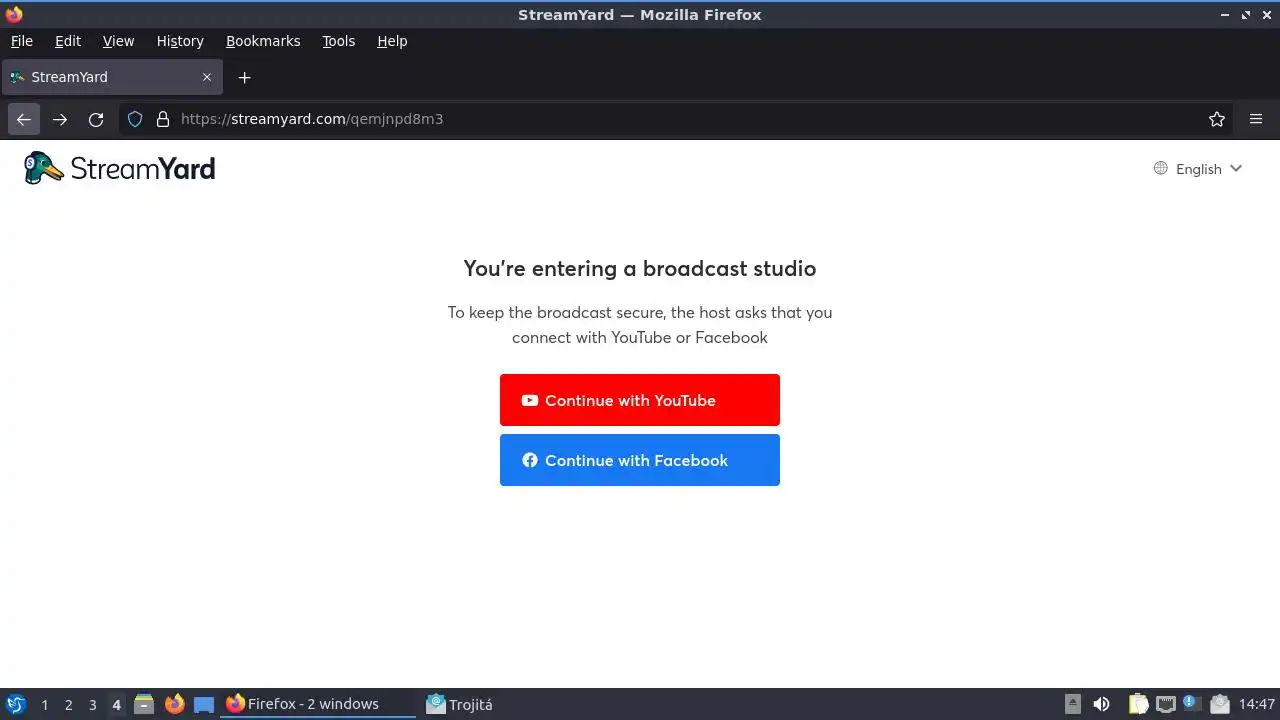
Task: Open the Edit menu
Action: click(x=68, y=41)
